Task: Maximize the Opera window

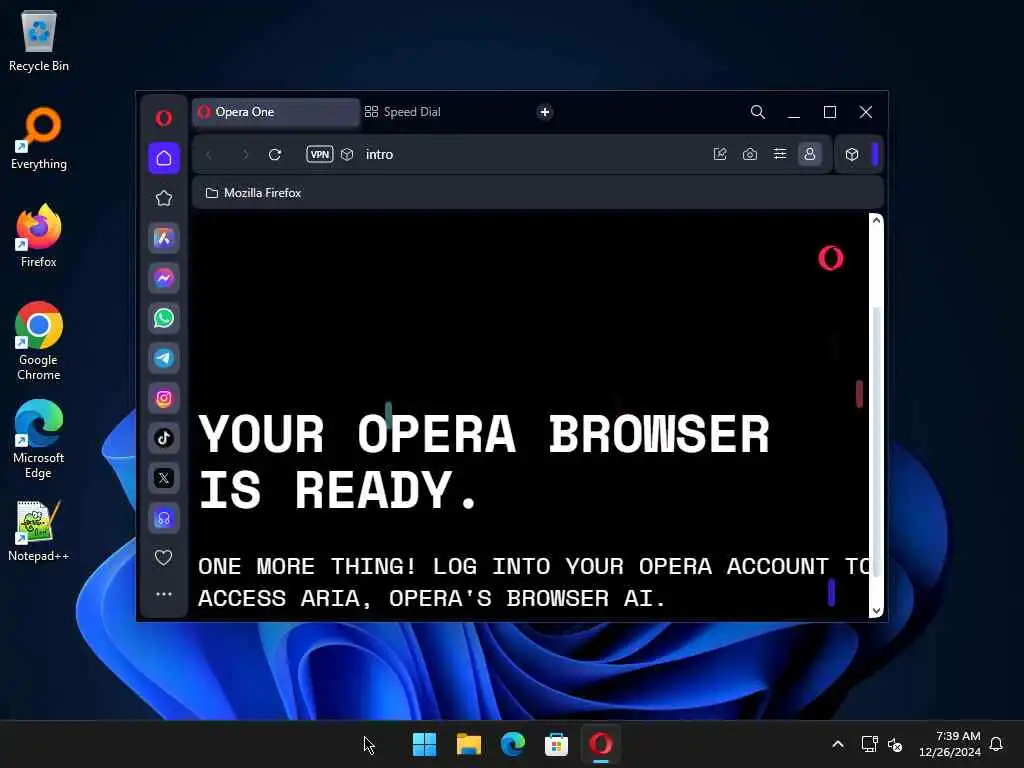Action: click(x=830, y=112)
